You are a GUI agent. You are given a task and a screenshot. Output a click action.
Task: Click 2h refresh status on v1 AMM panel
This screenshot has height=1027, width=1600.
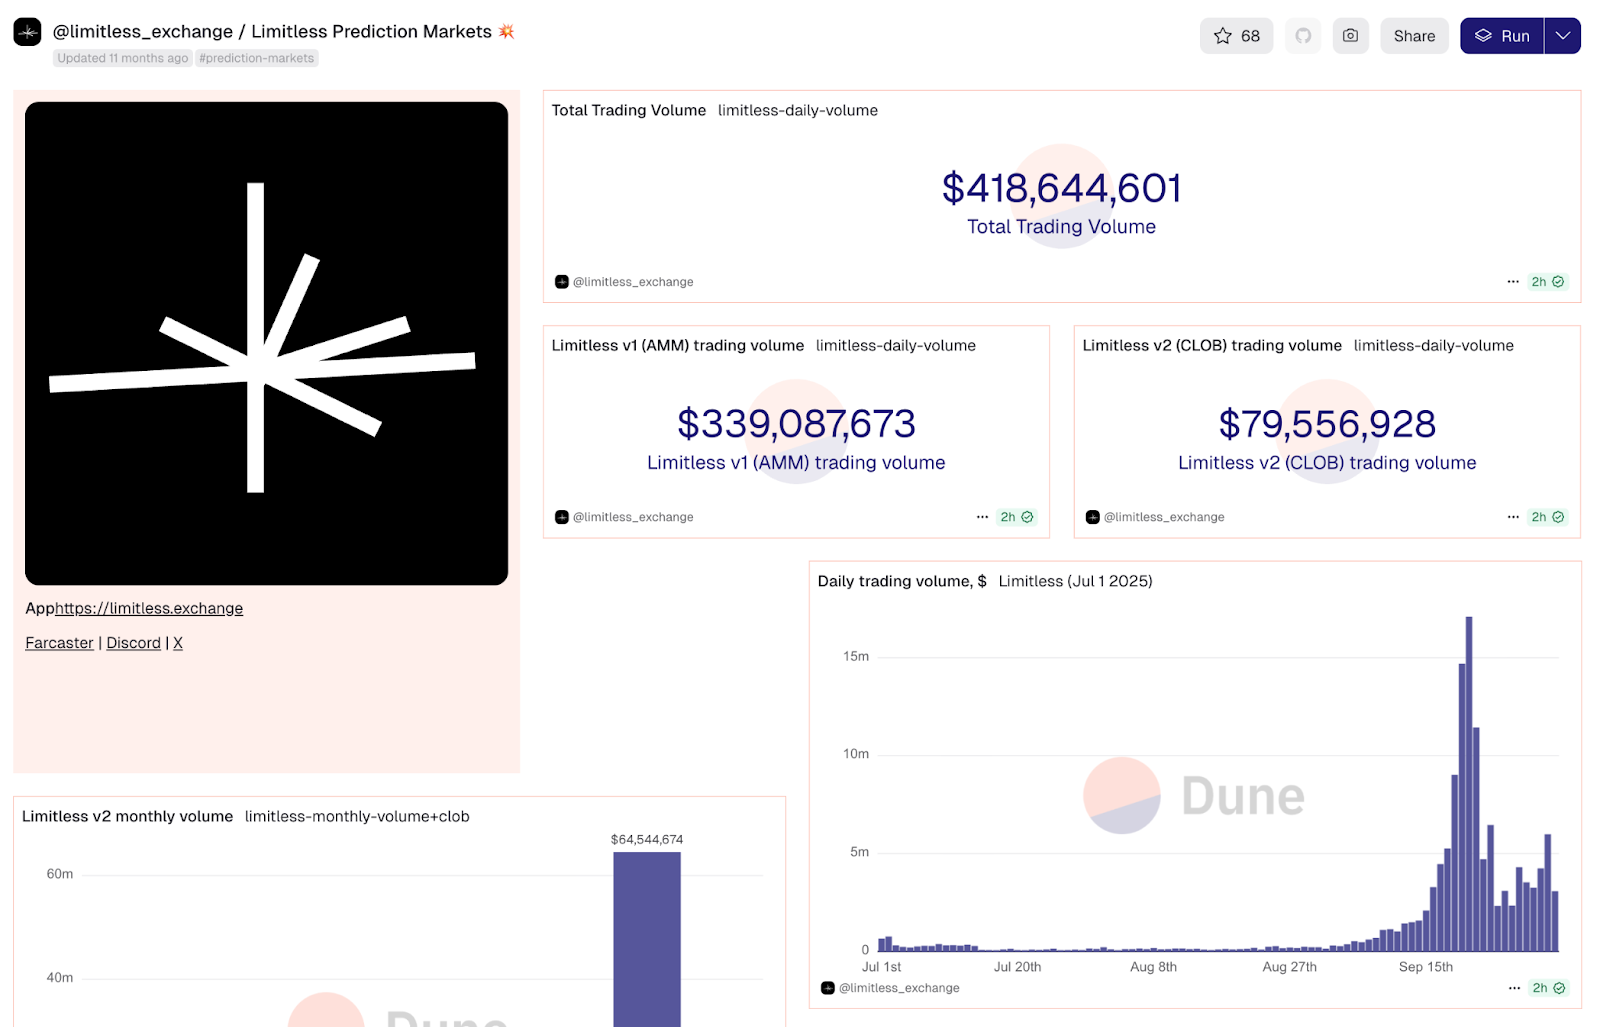[x=1016, y=517]
